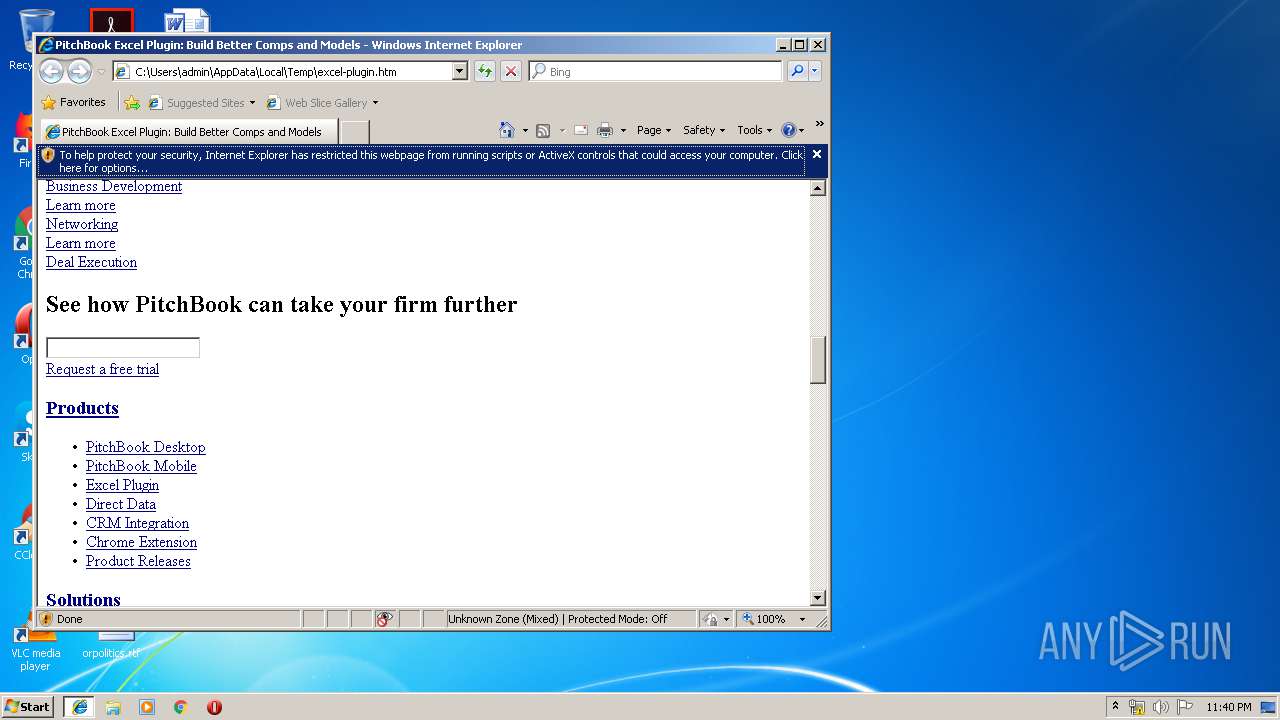This screenshot has width=1280, height=720.
Task: Open the zoom level 100% dropdown
Action: click(802, 619)
